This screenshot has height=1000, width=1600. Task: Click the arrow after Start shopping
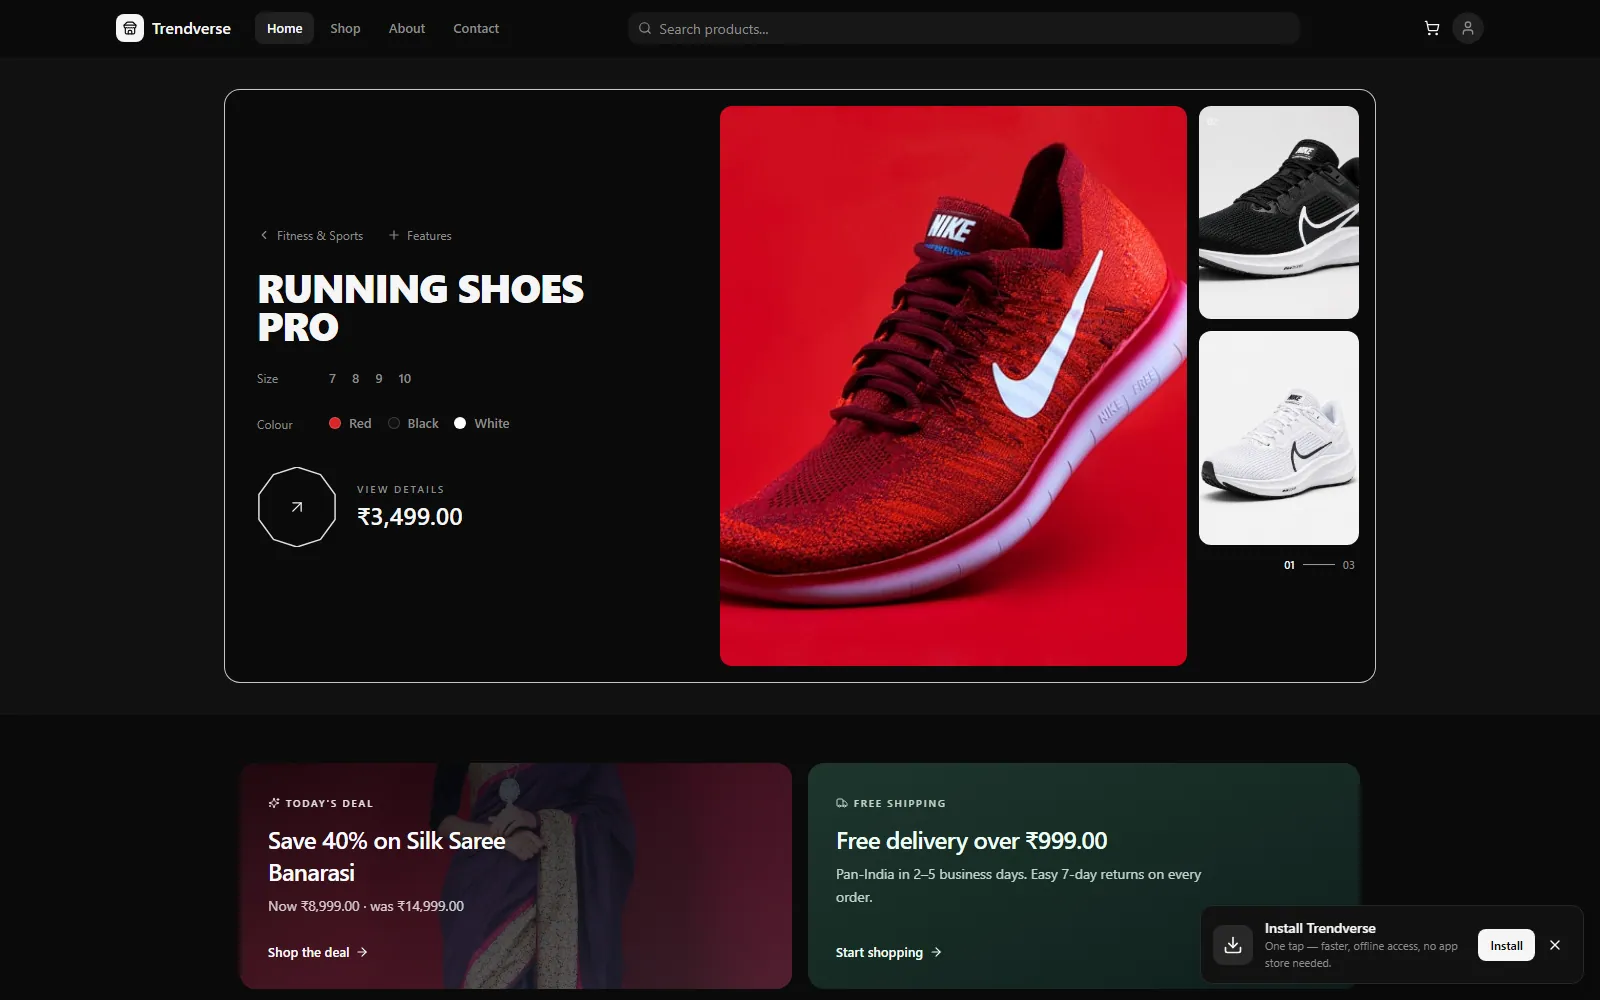coord(936,952)
